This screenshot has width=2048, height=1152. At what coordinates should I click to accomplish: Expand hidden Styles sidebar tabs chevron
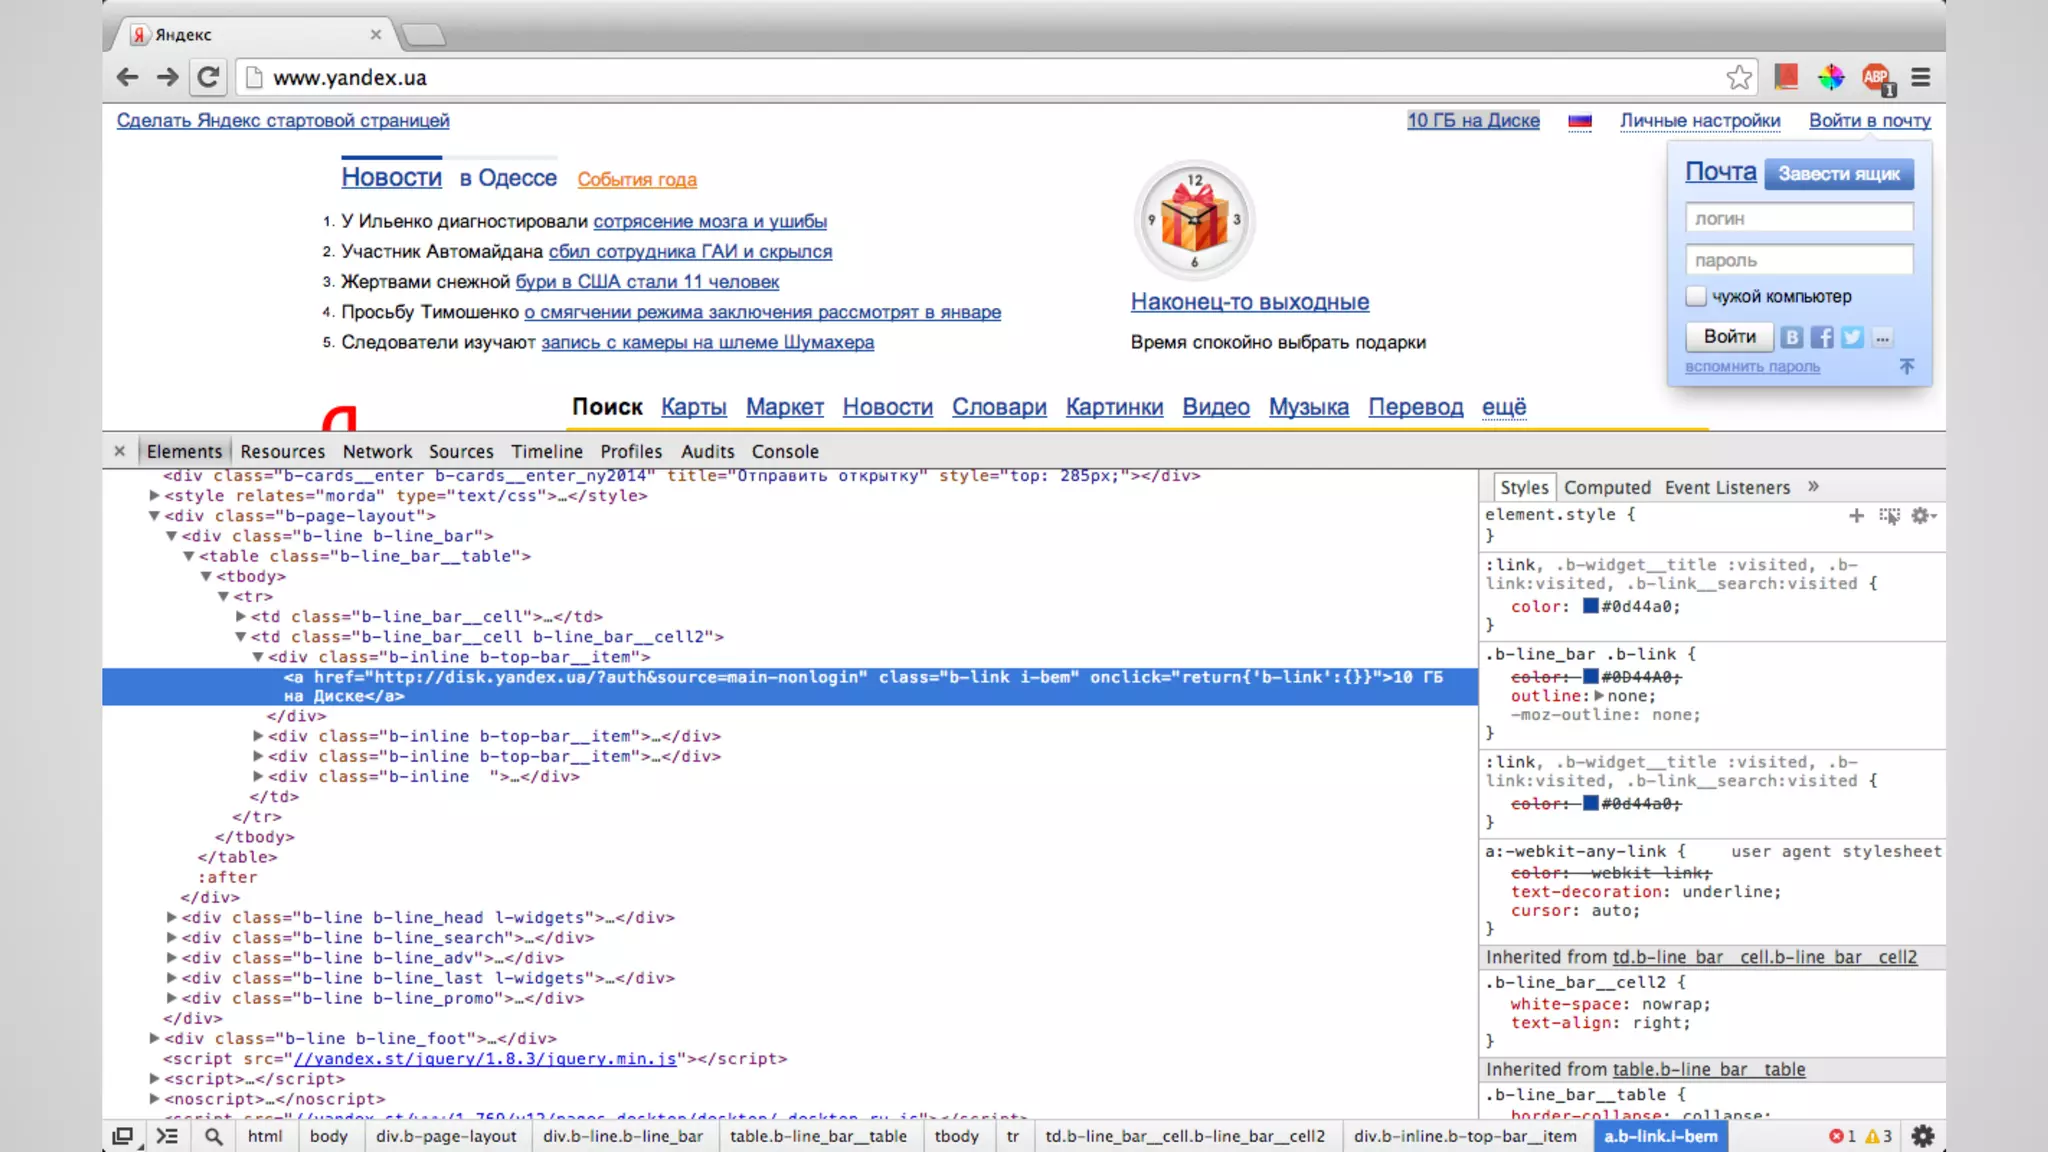point(1813,487)
